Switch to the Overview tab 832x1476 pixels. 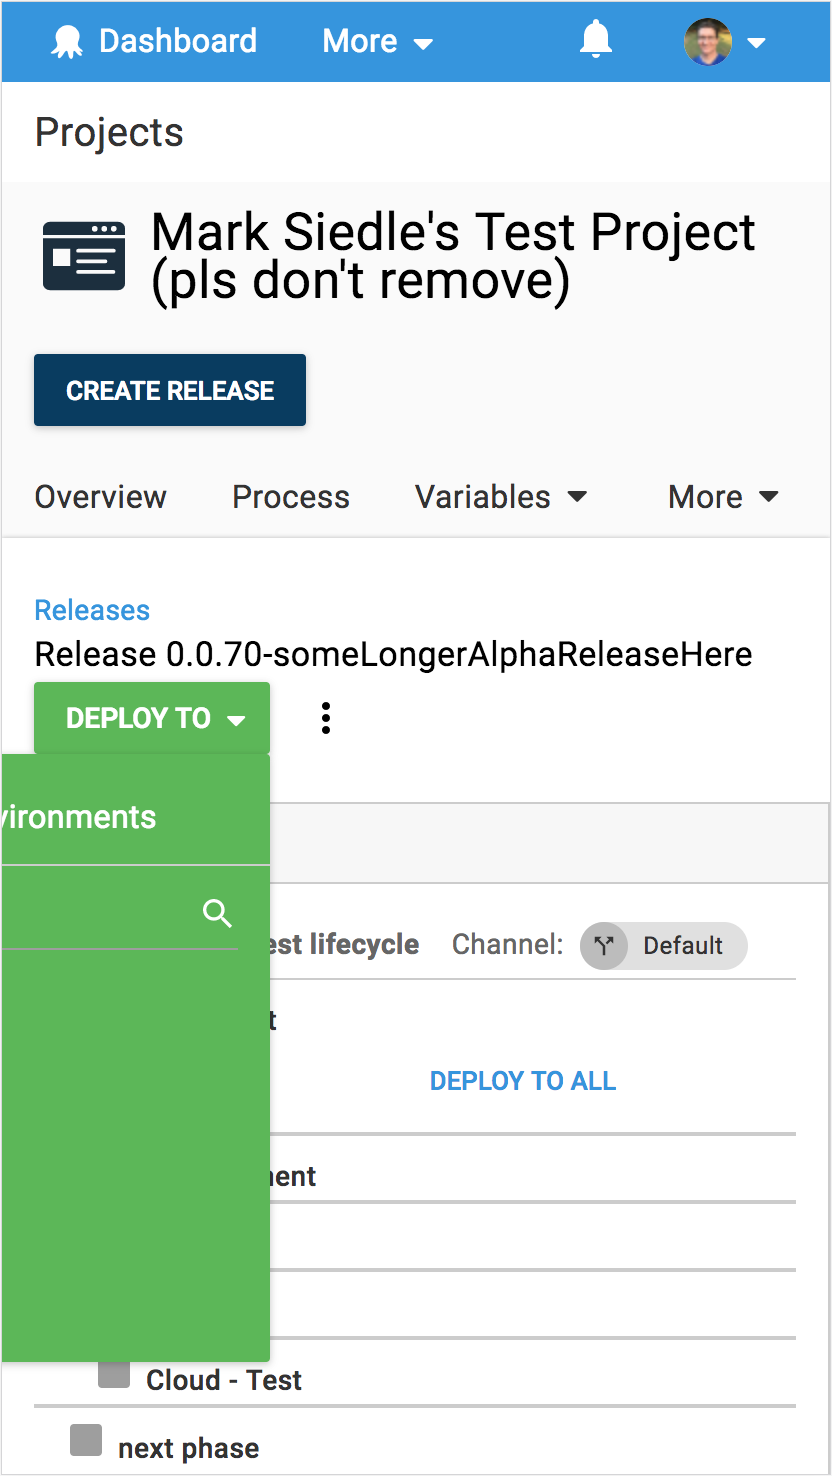coord(100,496)
